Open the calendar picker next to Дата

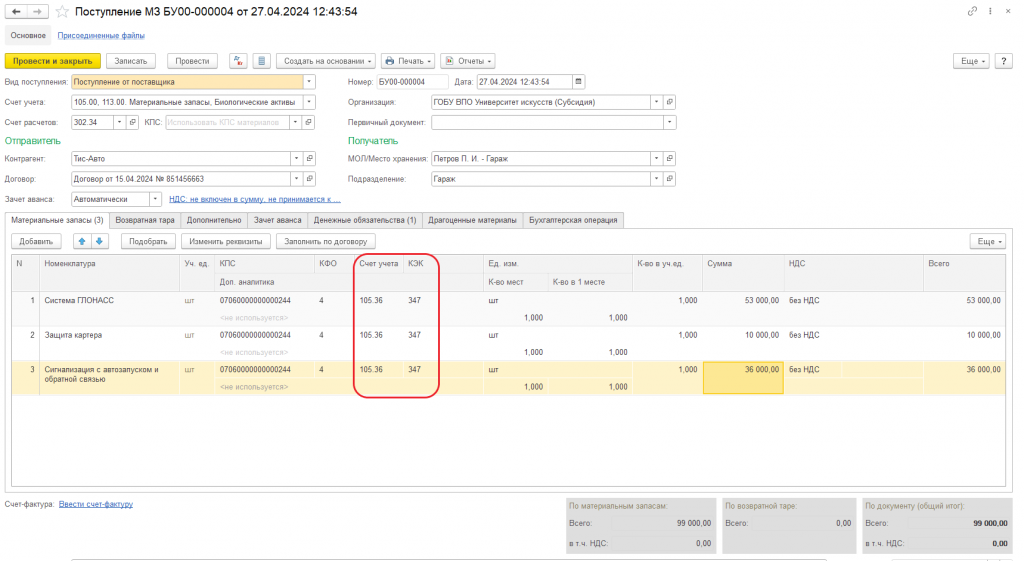[578, 82]
